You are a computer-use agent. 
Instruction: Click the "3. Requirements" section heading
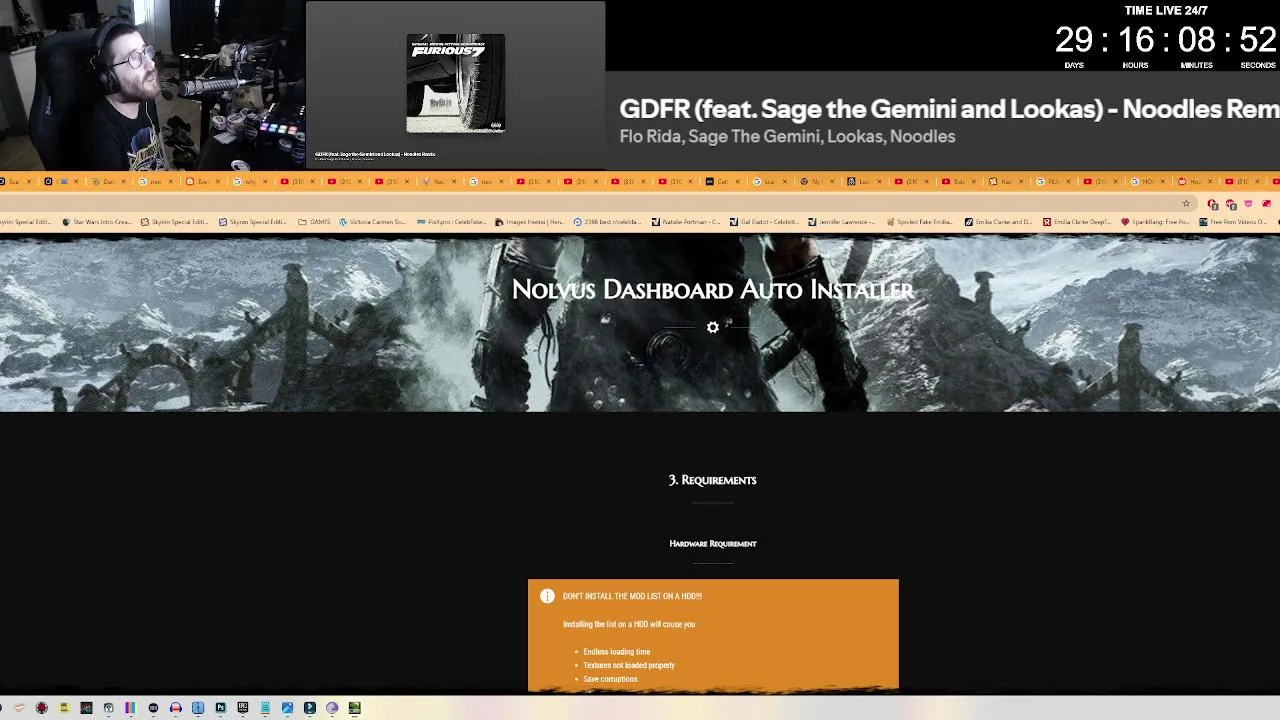tap(712, 480)
